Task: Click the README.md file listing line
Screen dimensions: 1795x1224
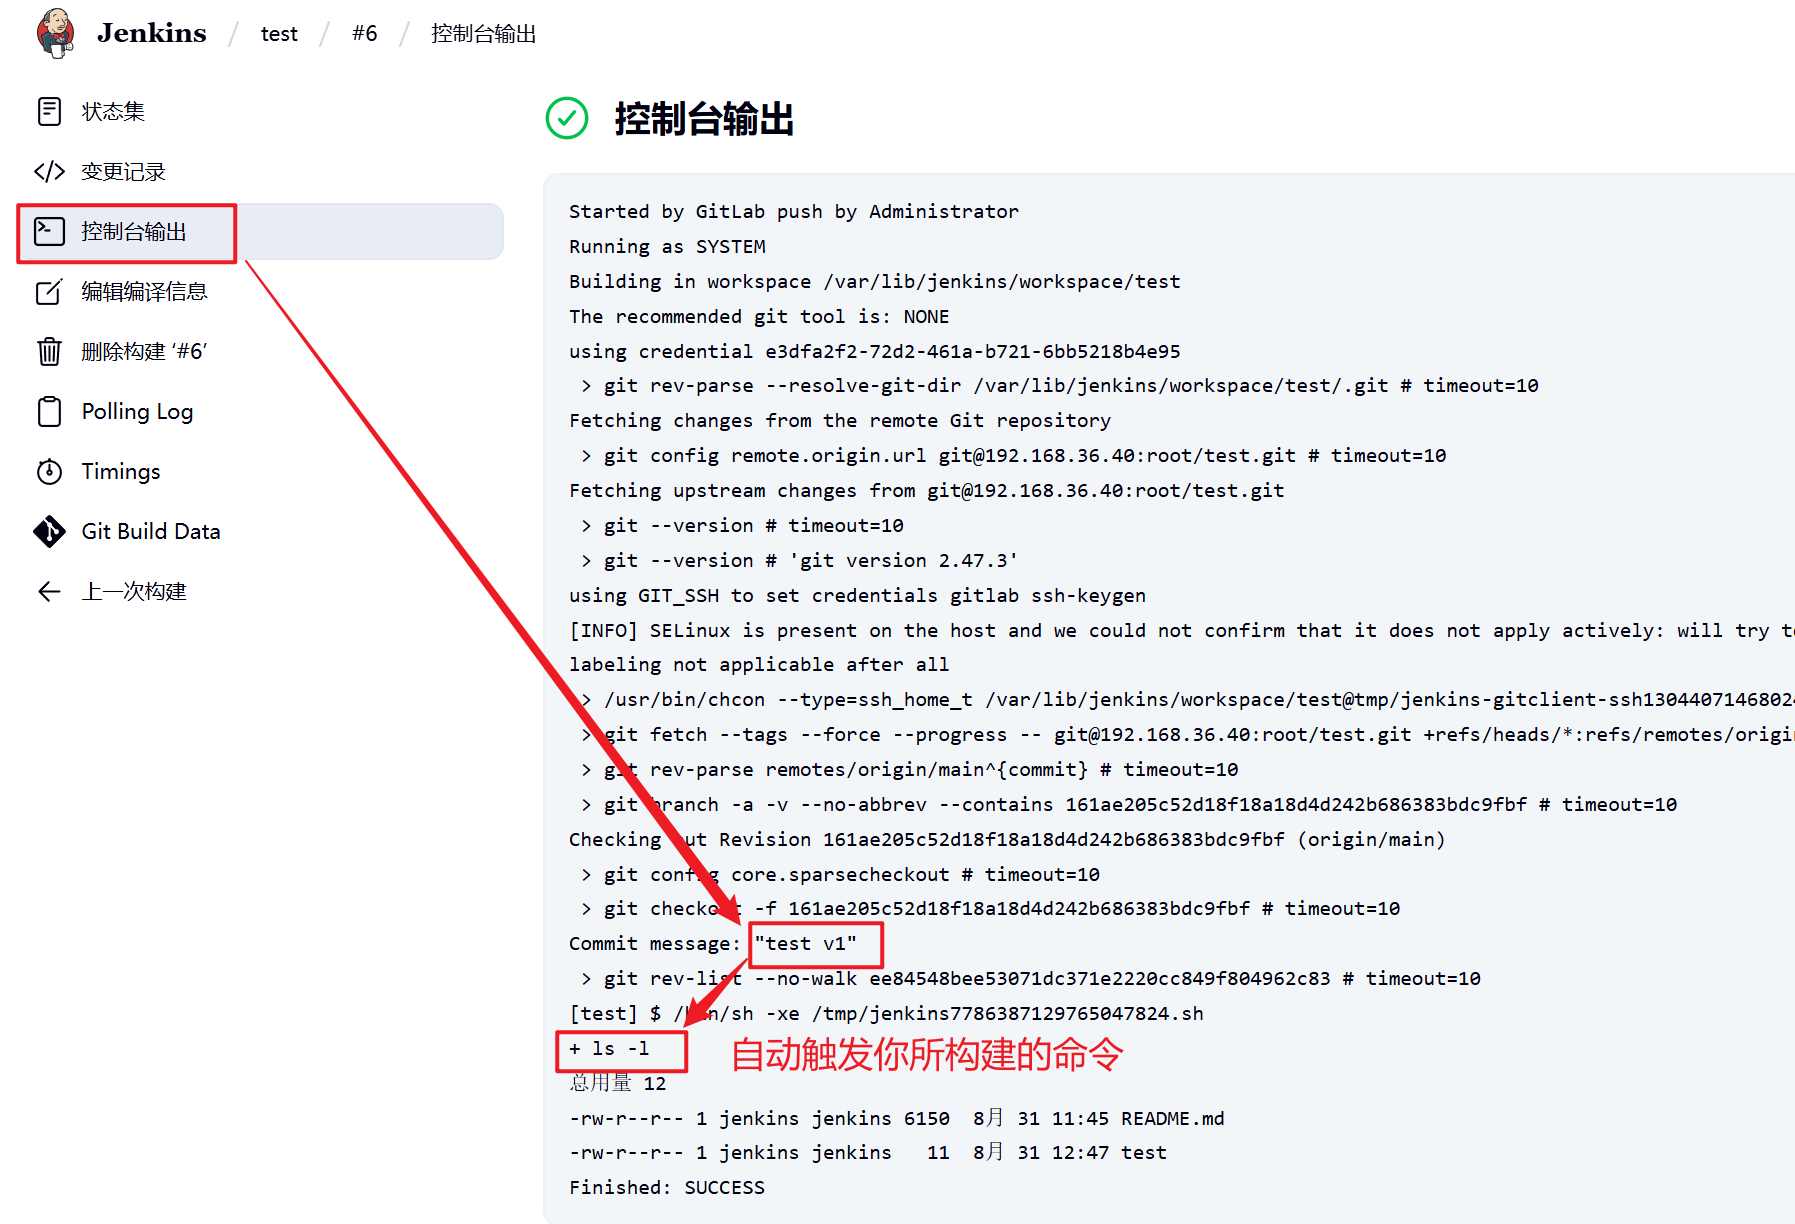Action: 897,1118
